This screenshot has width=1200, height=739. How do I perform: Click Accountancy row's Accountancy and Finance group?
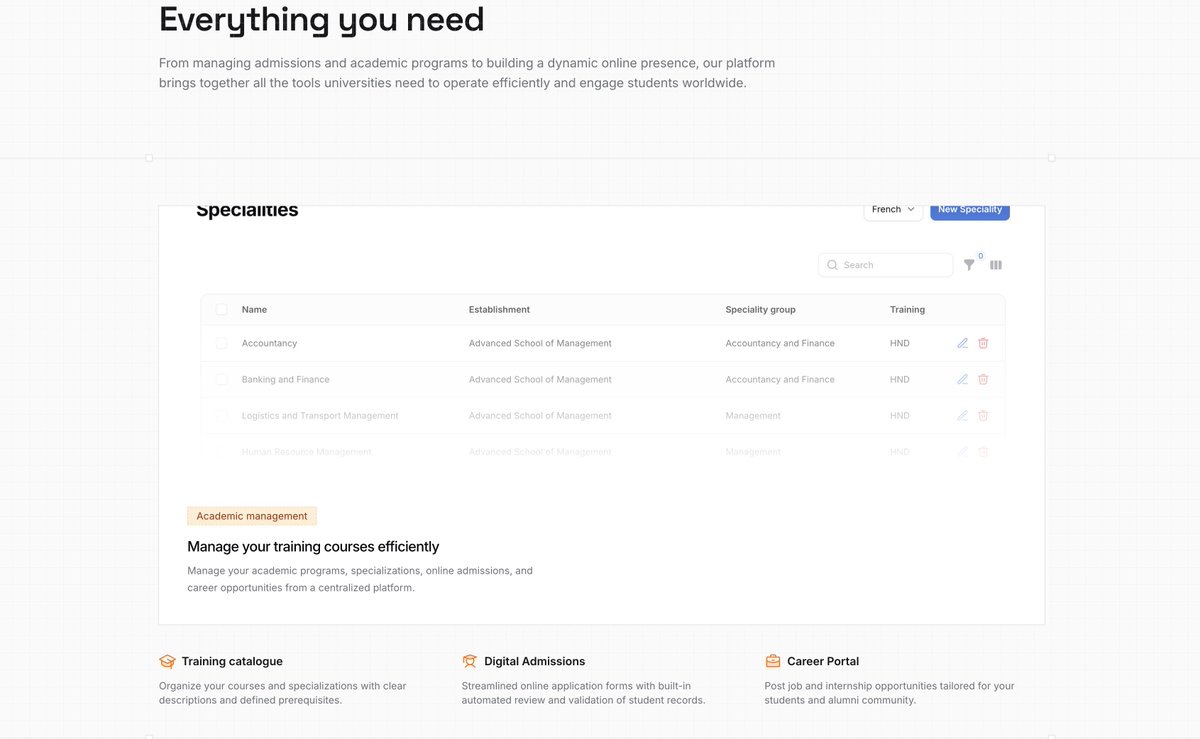point(780,343)
